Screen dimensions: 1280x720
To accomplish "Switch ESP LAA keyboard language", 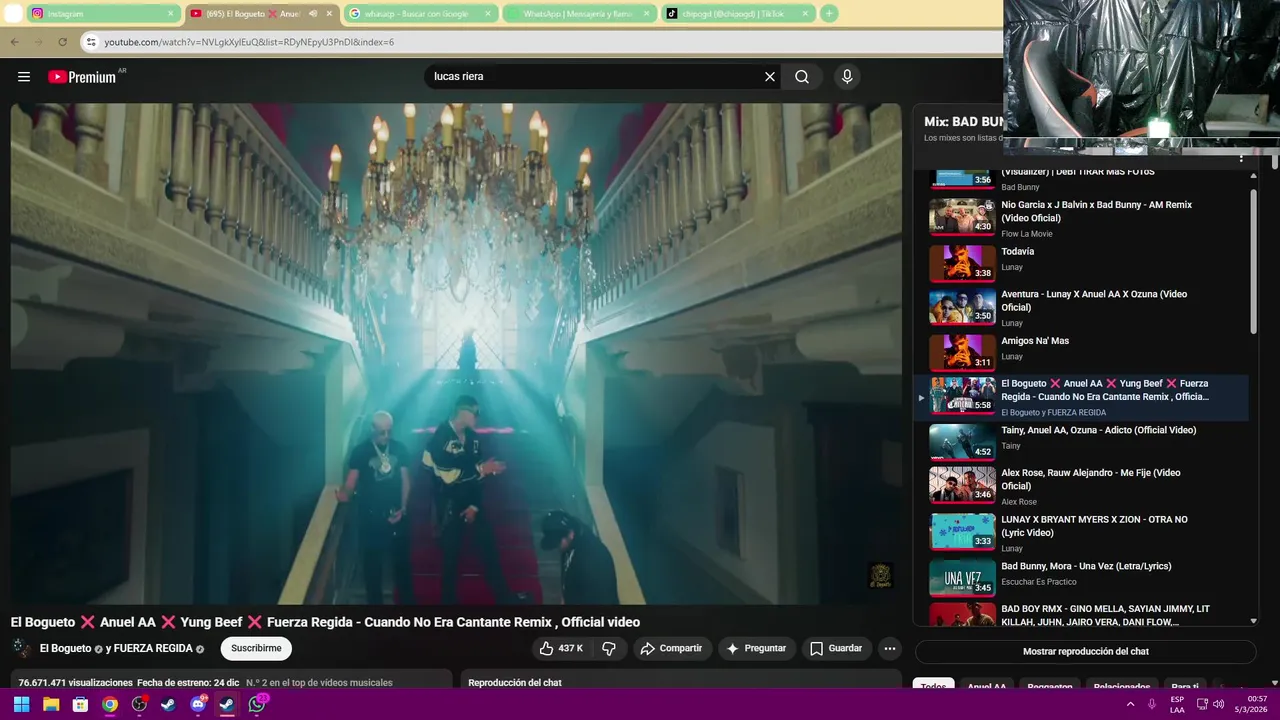I will pyautogui.click(x=1177, y=704).
